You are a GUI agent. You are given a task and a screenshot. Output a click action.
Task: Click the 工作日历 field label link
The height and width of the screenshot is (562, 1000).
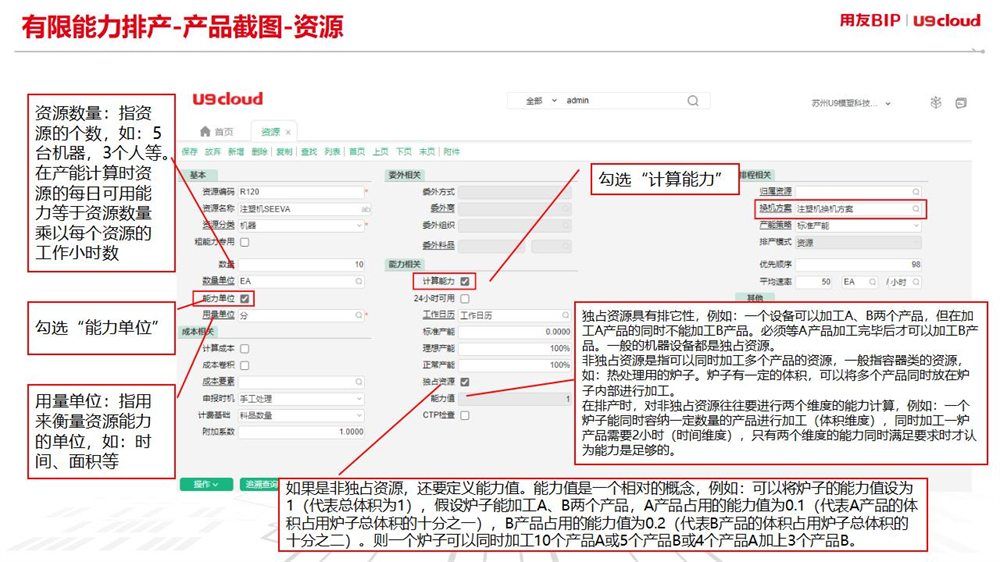click(x=439, y=315)
